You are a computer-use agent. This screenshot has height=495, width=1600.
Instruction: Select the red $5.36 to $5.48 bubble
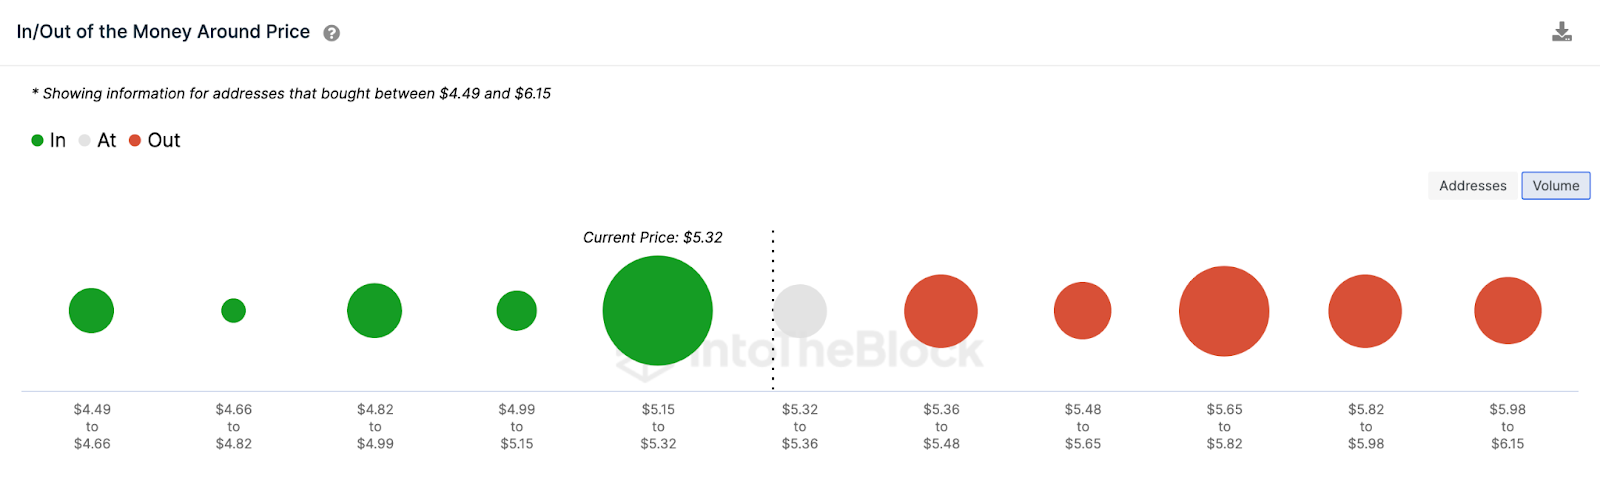pos(940,311)
